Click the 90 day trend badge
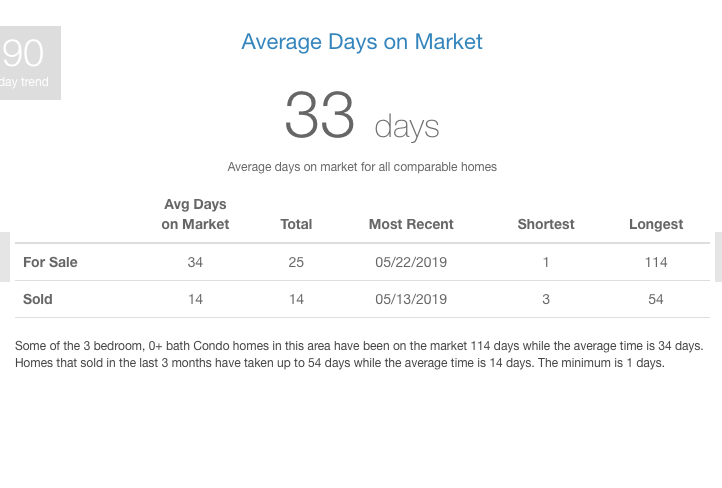This screenshot has height=488, width=722. (30, 63)
